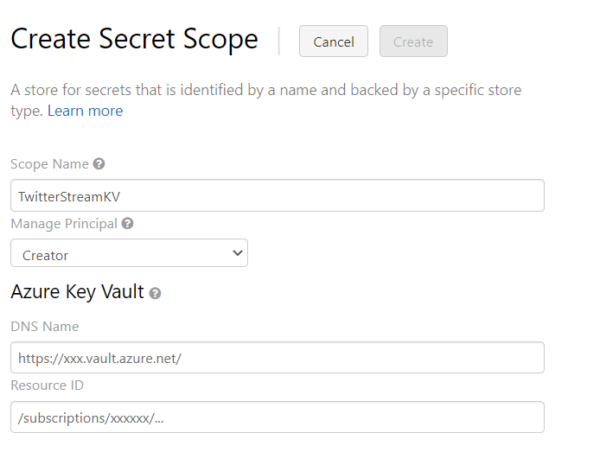
Task: Click the Scope Name label text
Action: click(49, 164)
